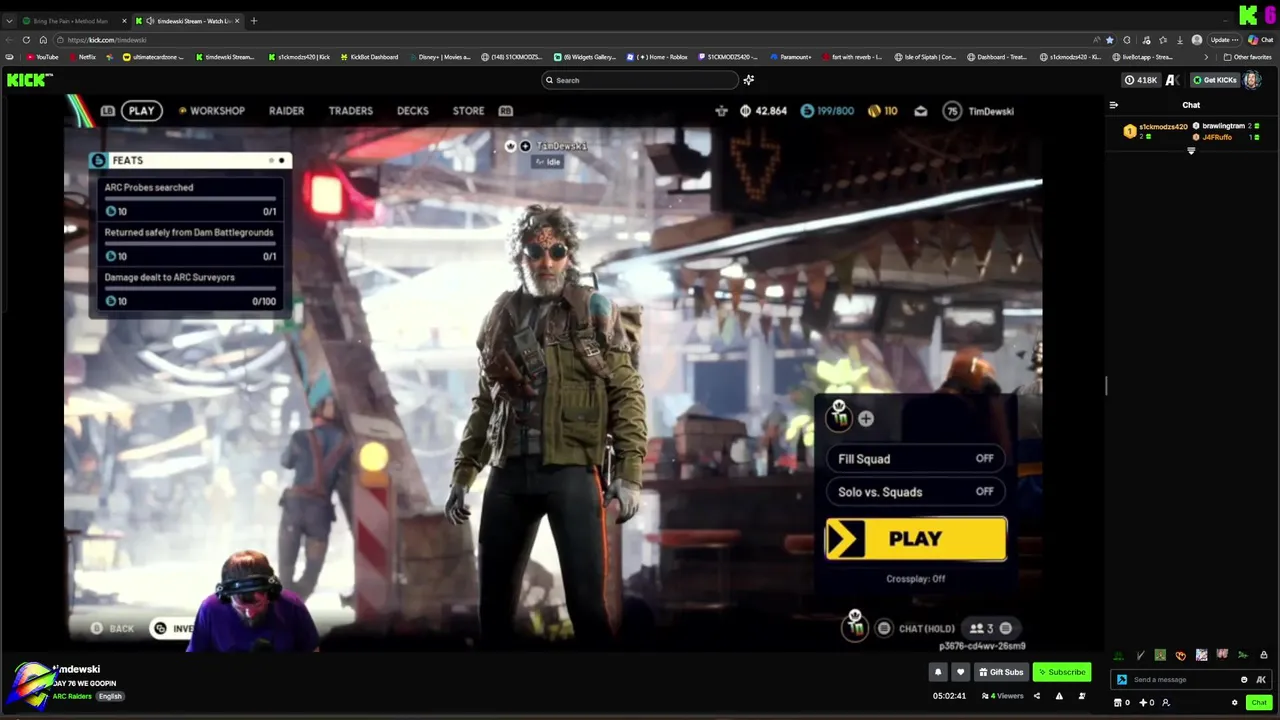The height and width of the screenshot is (720, 1280).
Task: Click Returned safely from Dam Battlegrounds feat
Action: [190, 244]
